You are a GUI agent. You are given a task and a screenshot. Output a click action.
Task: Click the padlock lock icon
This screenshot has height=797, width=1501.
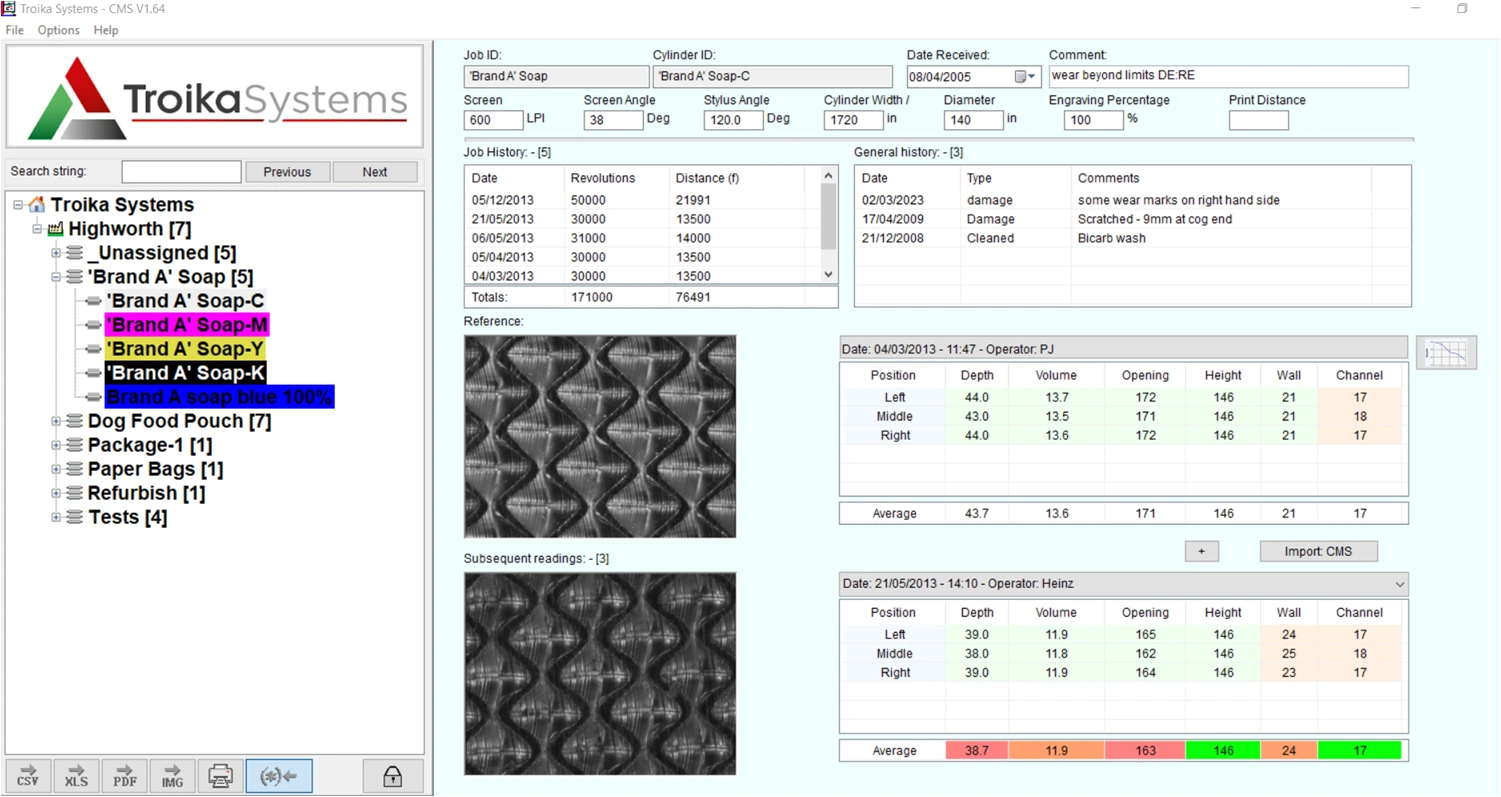coord(392,776)
